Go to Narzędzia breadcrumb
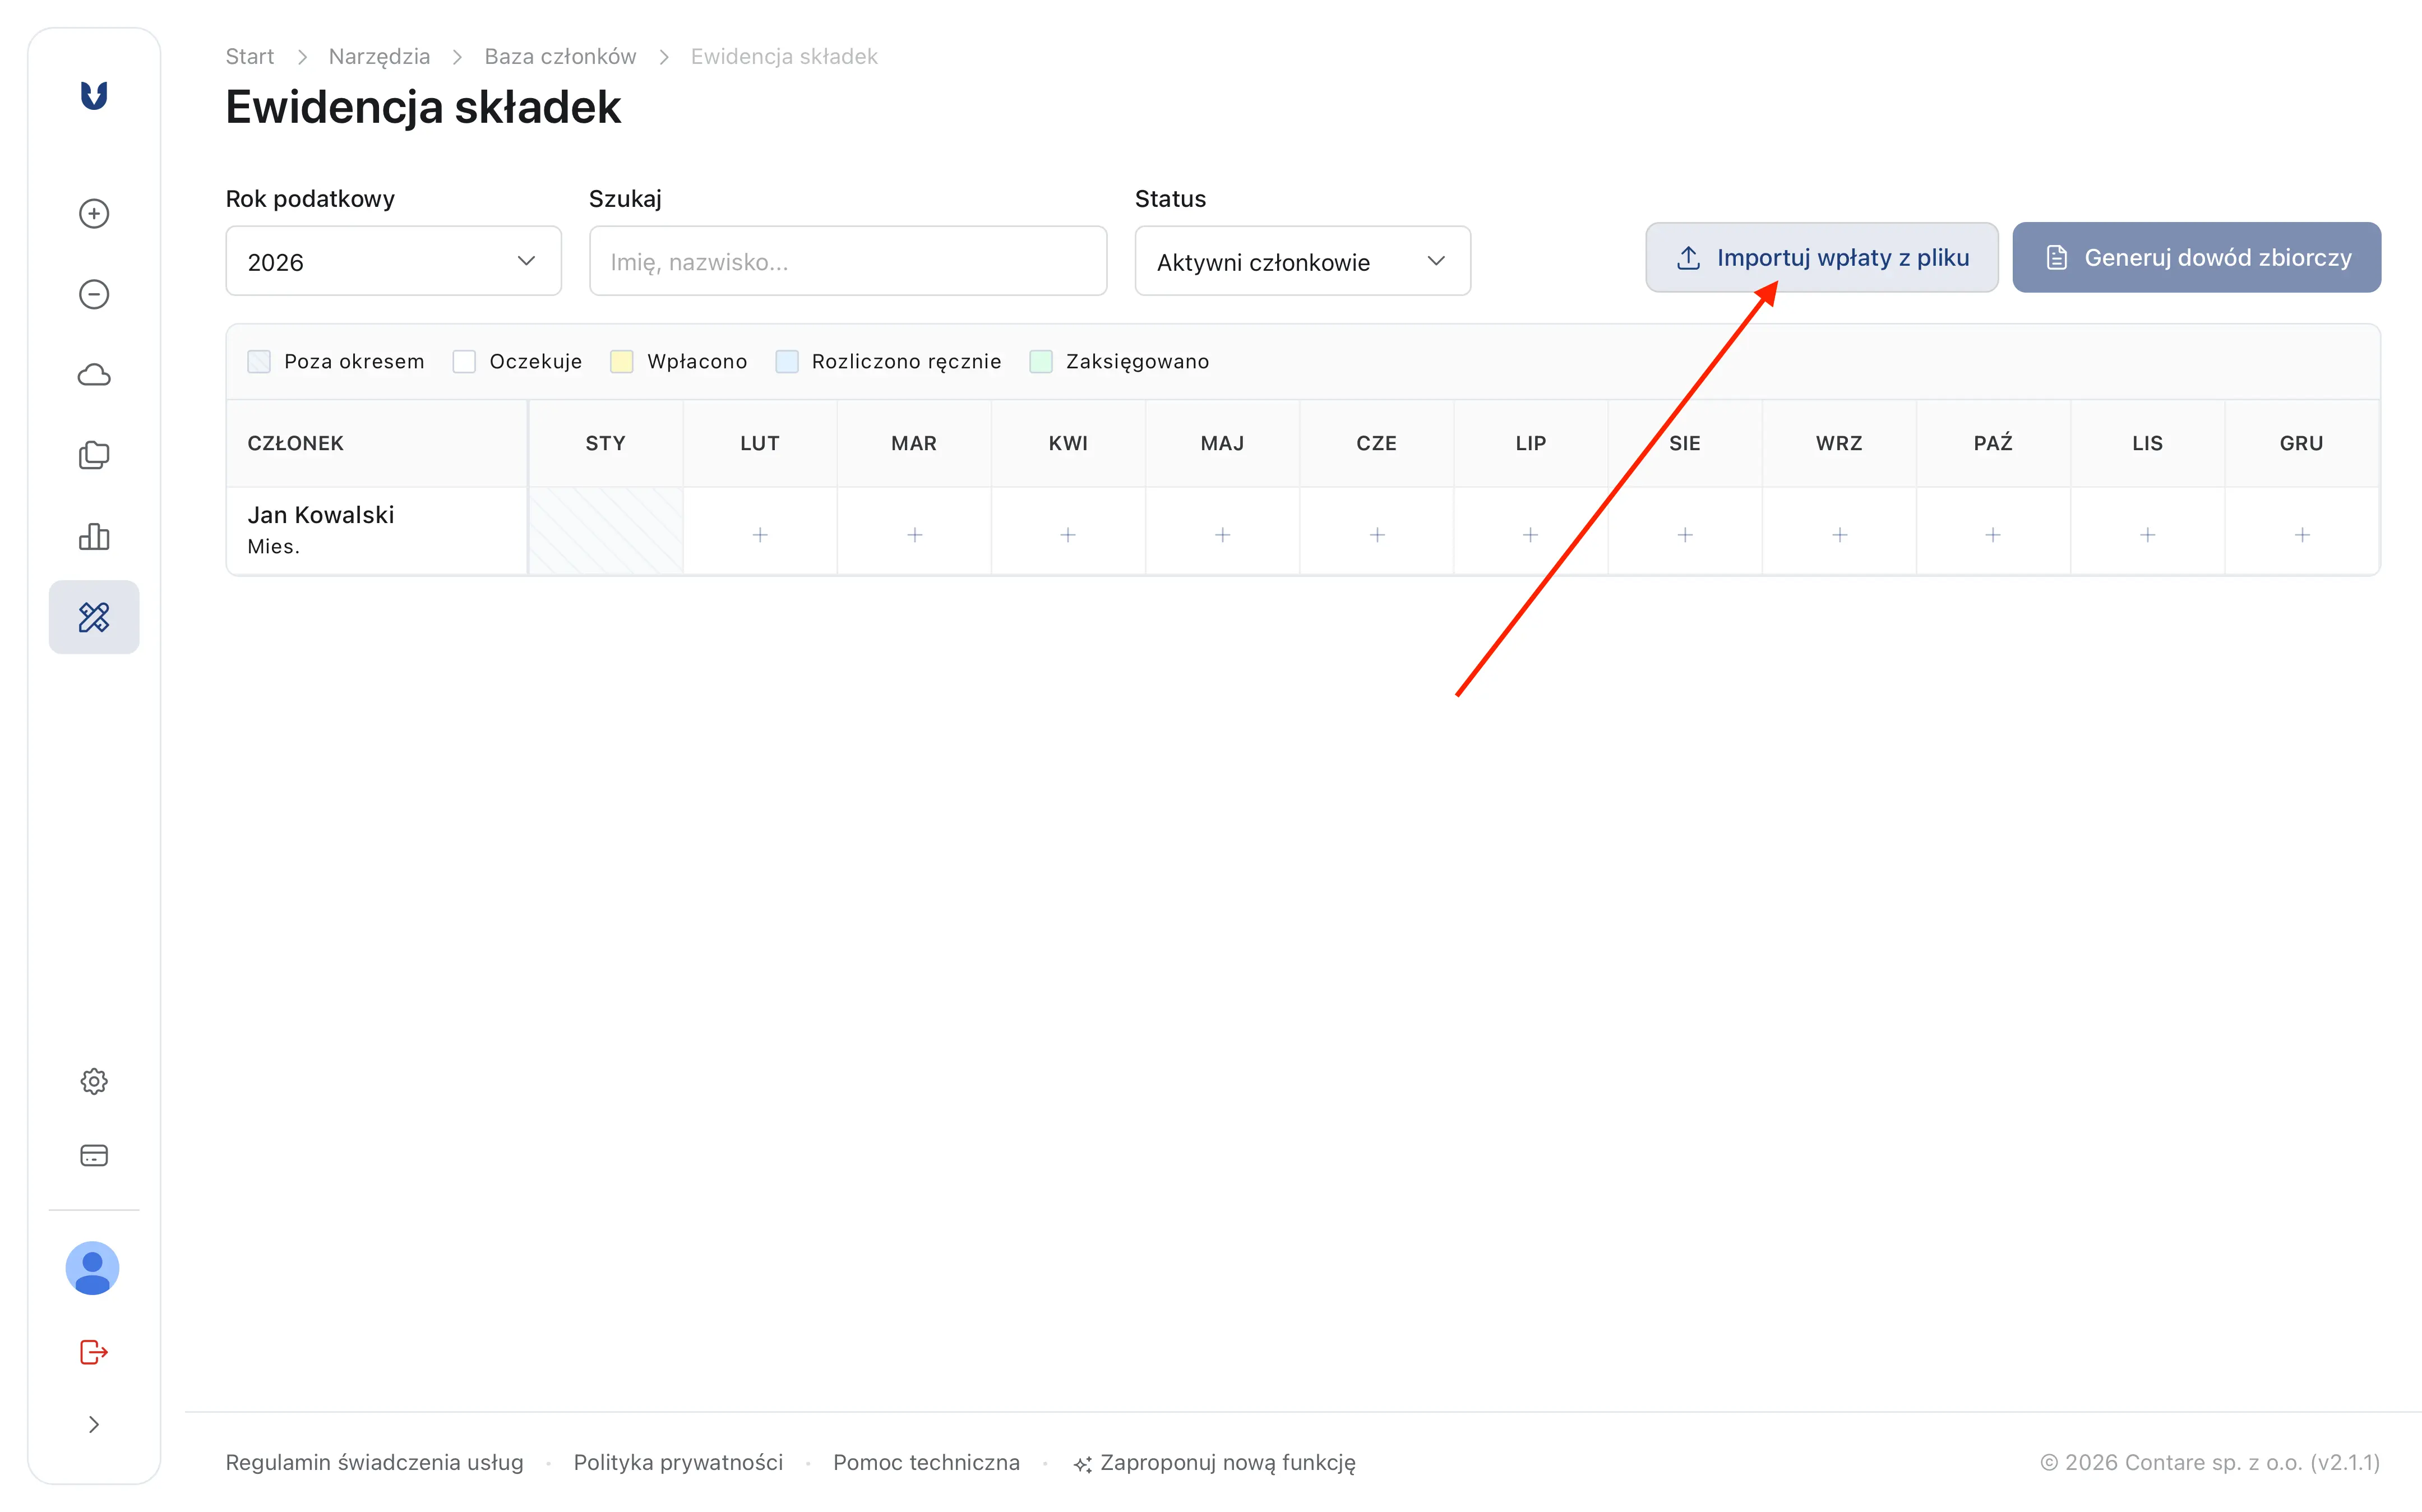 (x=379, y=56)
